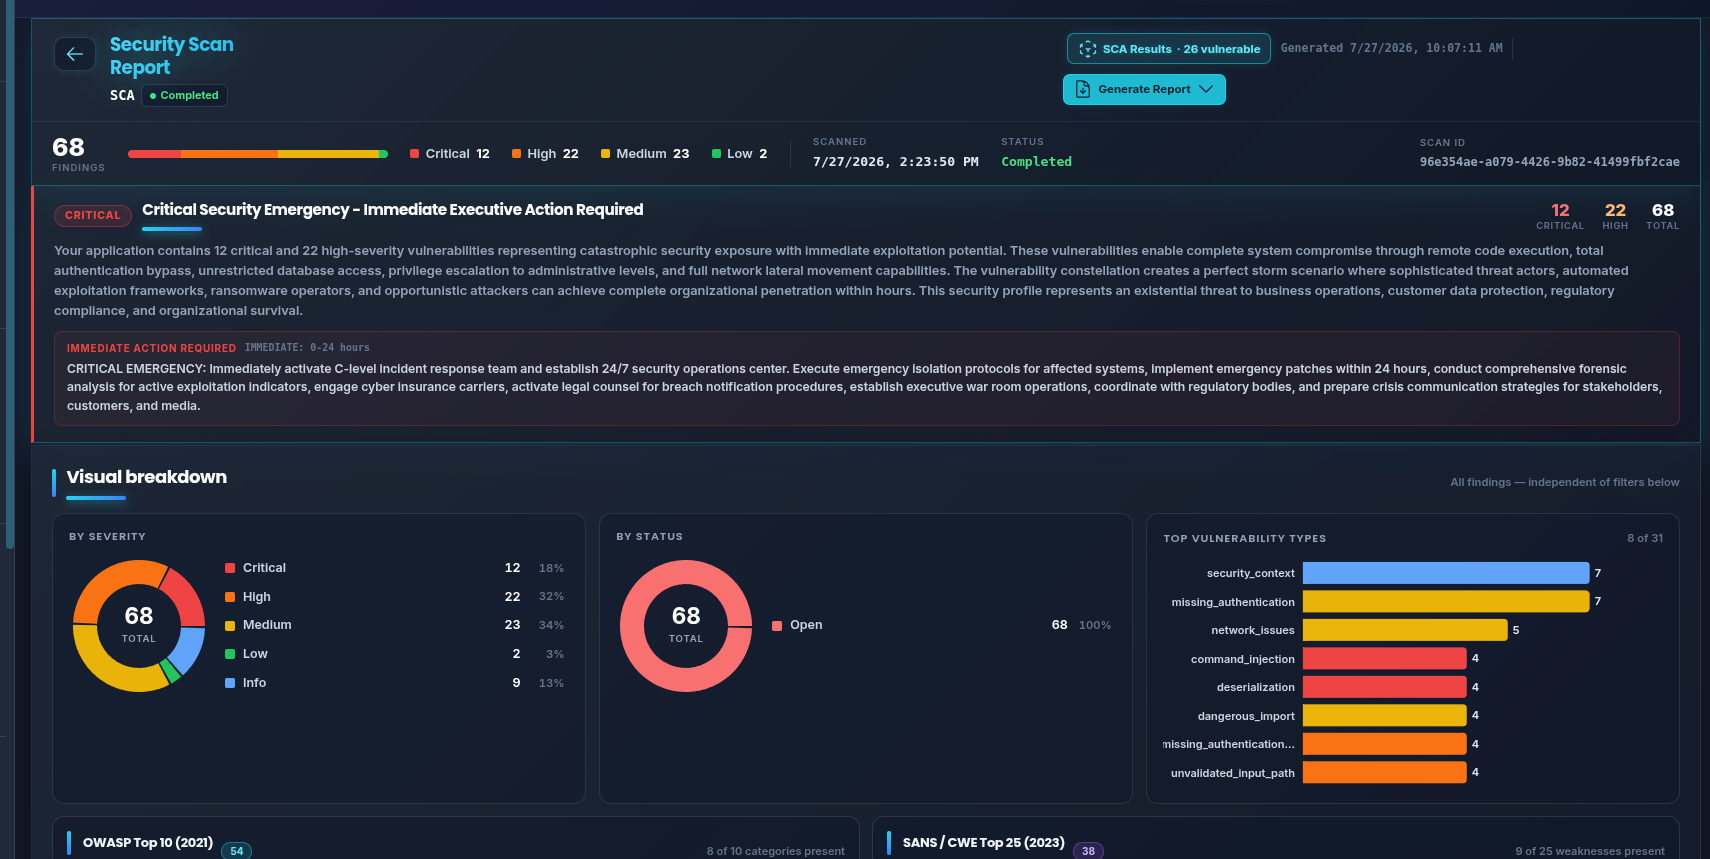This screenshot has width=1710, height=859.
Task: Go back using the arrow button
Action: (75, 54)
